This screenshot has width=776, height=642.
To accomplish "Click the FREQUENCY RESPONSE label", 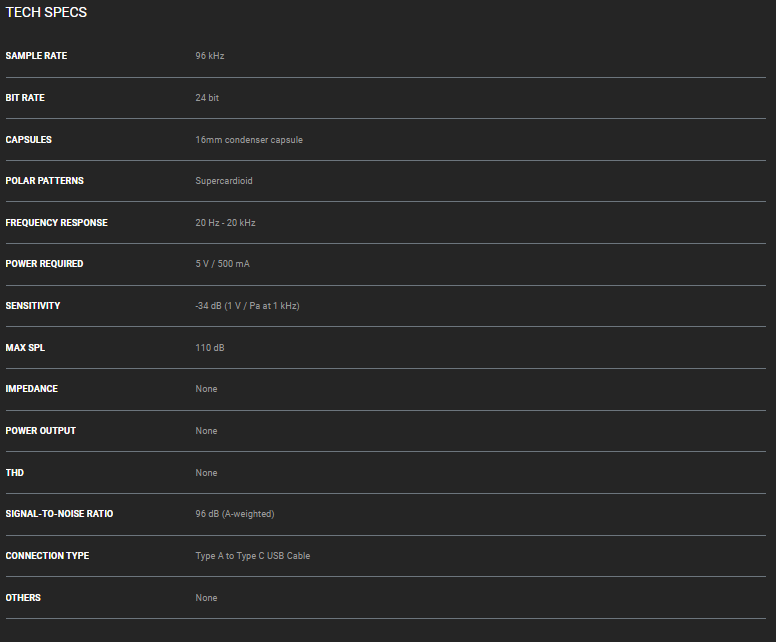I will point(56,223).
